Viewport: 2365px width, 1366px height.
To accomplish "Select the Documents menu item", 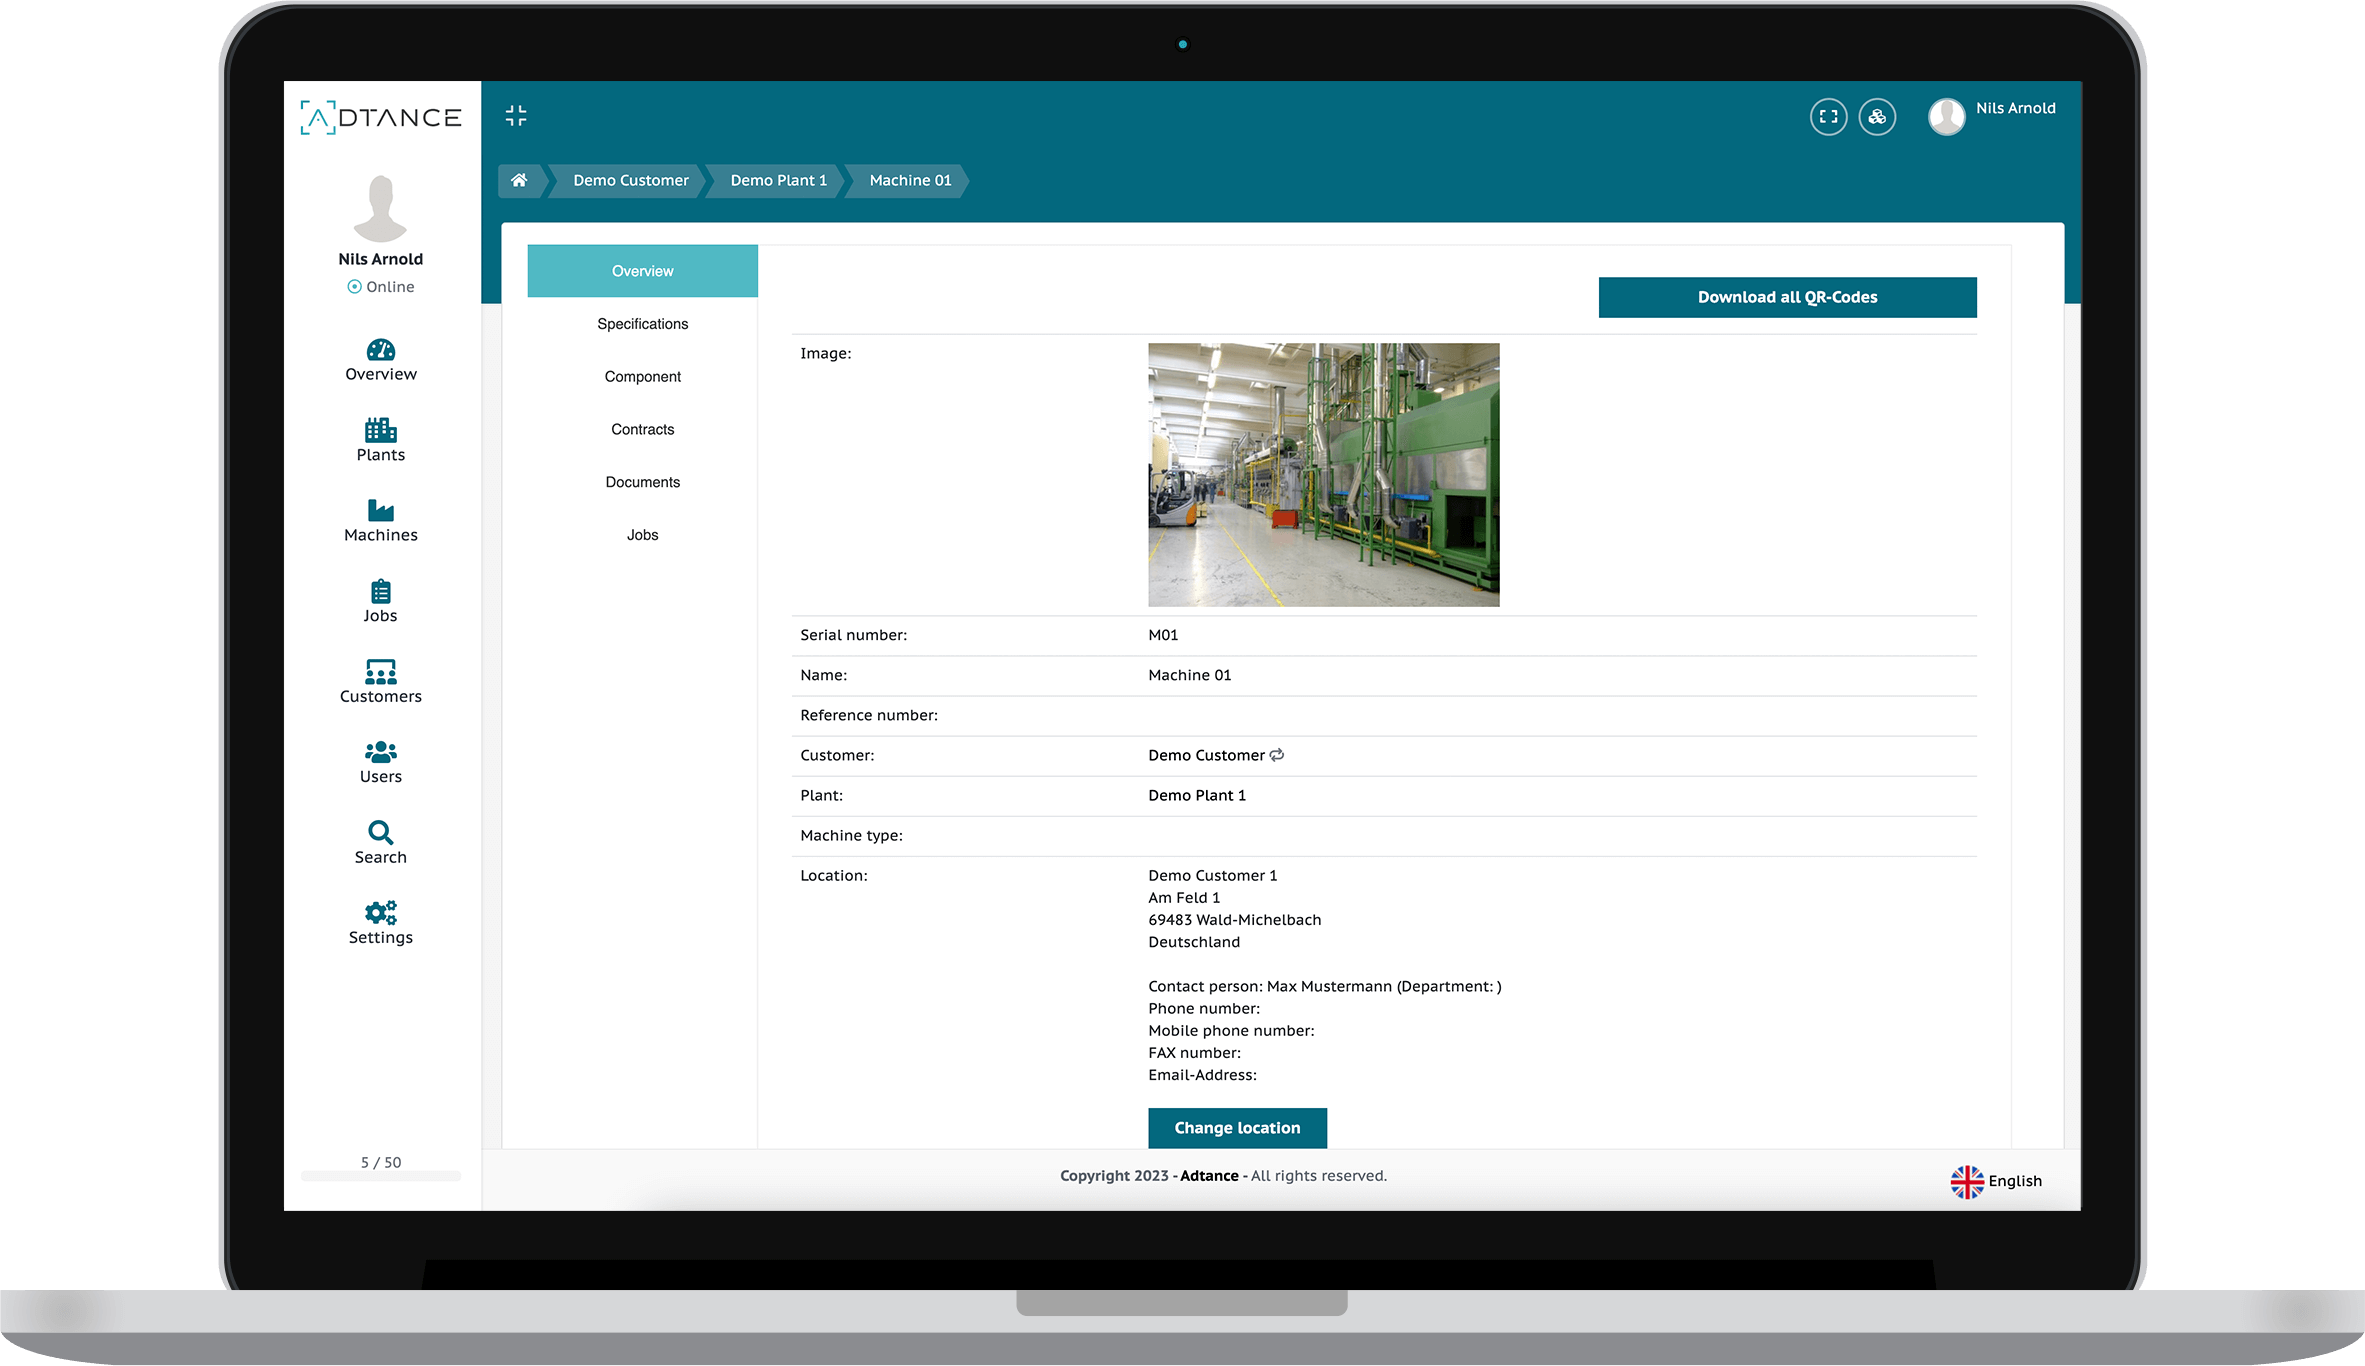I will [642, 480].
